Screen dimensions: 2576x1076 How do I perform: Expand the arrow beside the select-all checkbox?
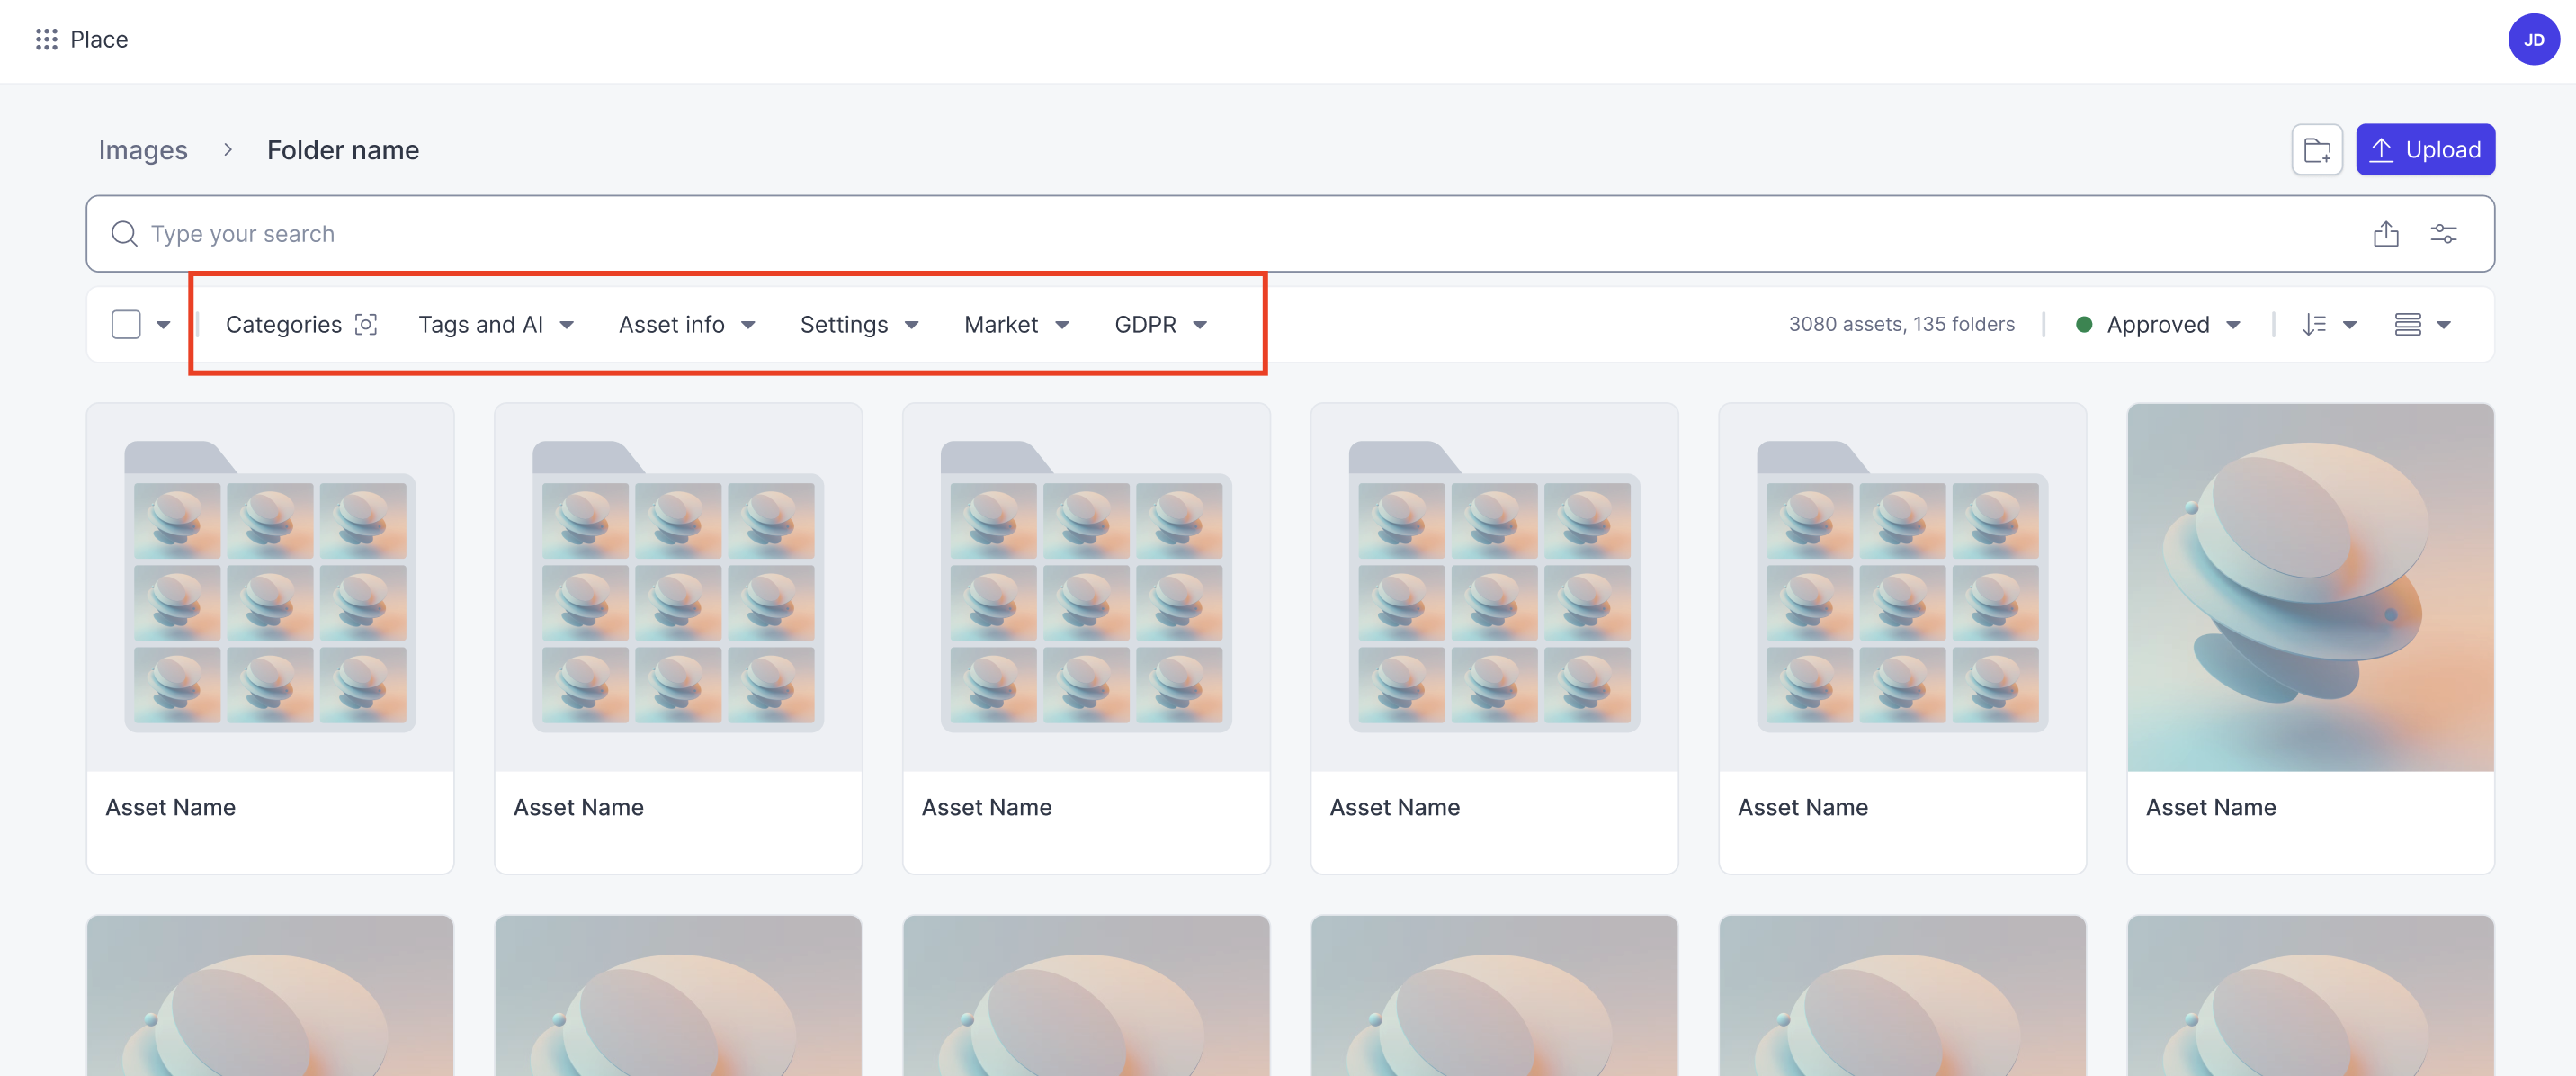163,325
